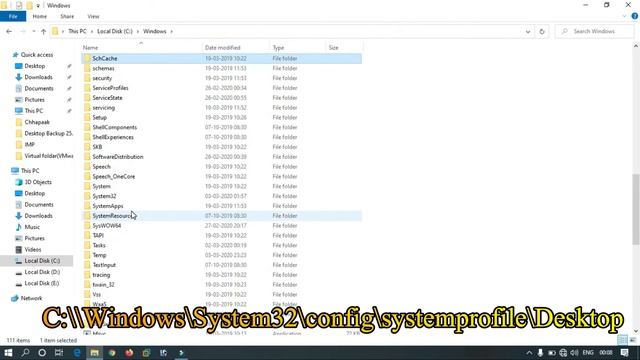640x360 pixels.
Task: Click the ServiceProfiles folder icon
Action: click(87, 88)
